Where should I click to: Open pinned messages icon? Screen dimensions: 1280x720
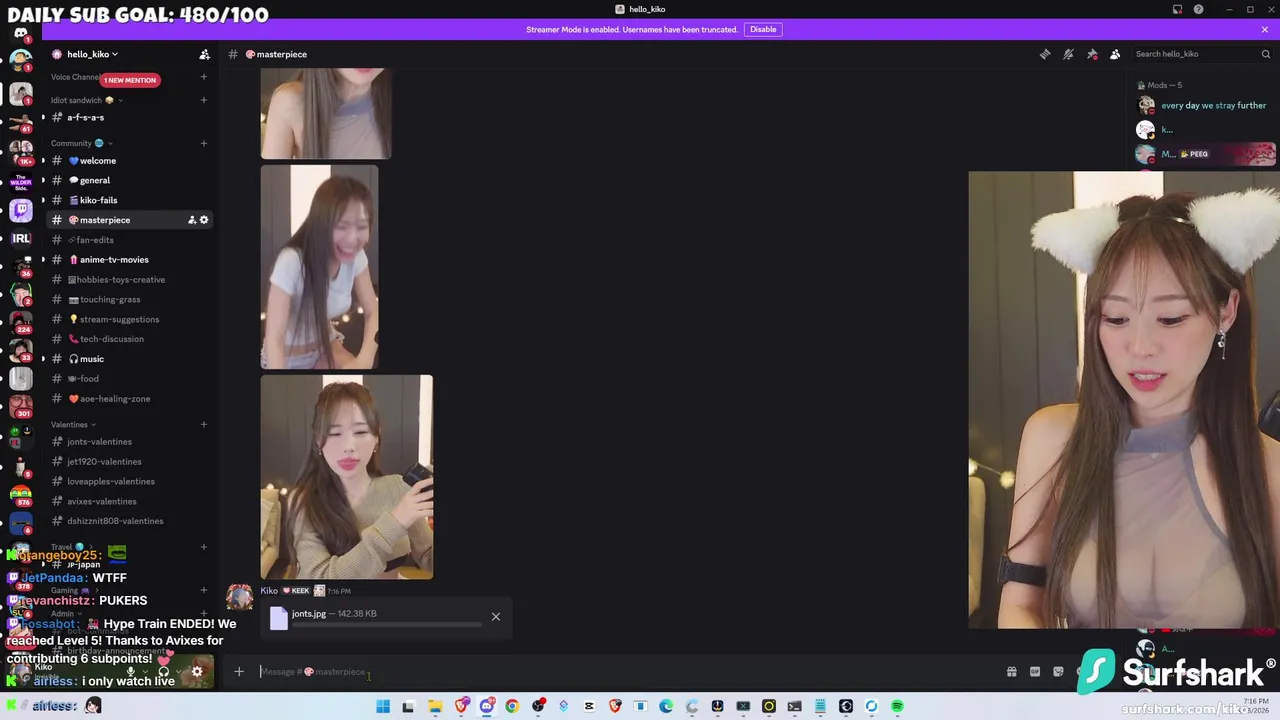point(1092,54)
